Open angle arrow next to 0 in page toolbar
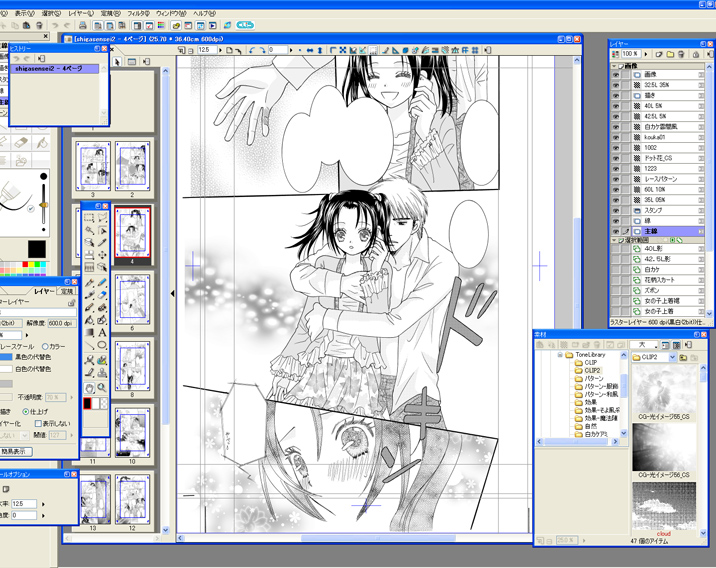Viewport: 716px width, 568px height. point(291,50)
